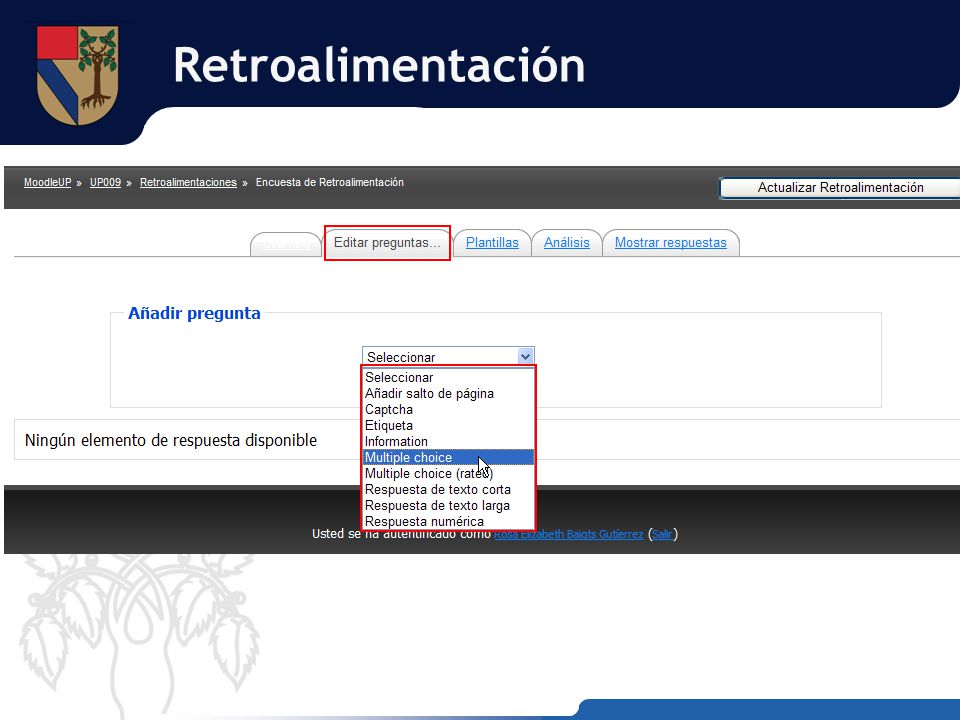Open Rosa Elizabeth Baigts Gutierrez profile link
This screenshot has width=960, height=720.
[x=569, y=534]
